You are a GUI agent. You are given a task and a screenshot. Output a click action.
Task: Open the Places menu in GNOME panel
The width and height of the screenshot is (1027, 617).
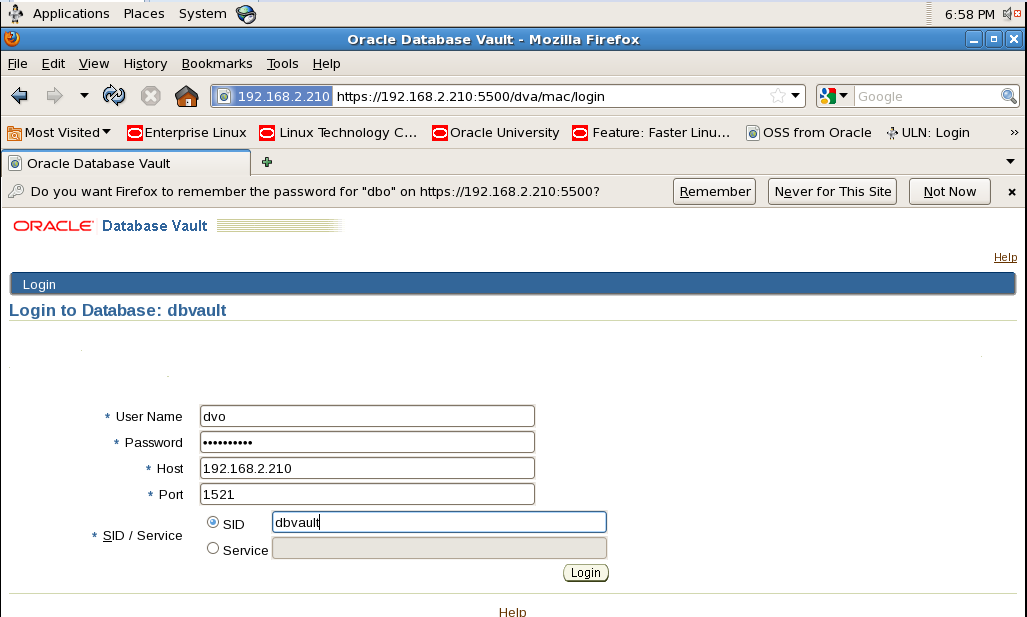(144, 14)
